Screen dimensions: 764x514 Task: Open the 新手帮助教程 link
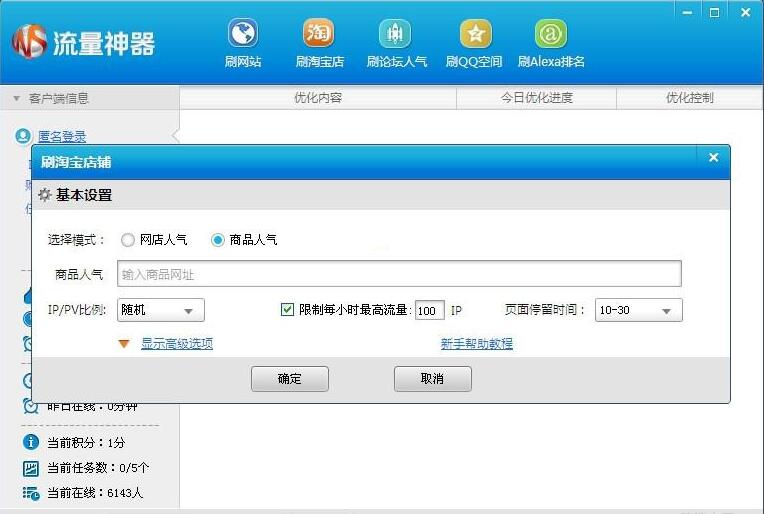(477, 343)
